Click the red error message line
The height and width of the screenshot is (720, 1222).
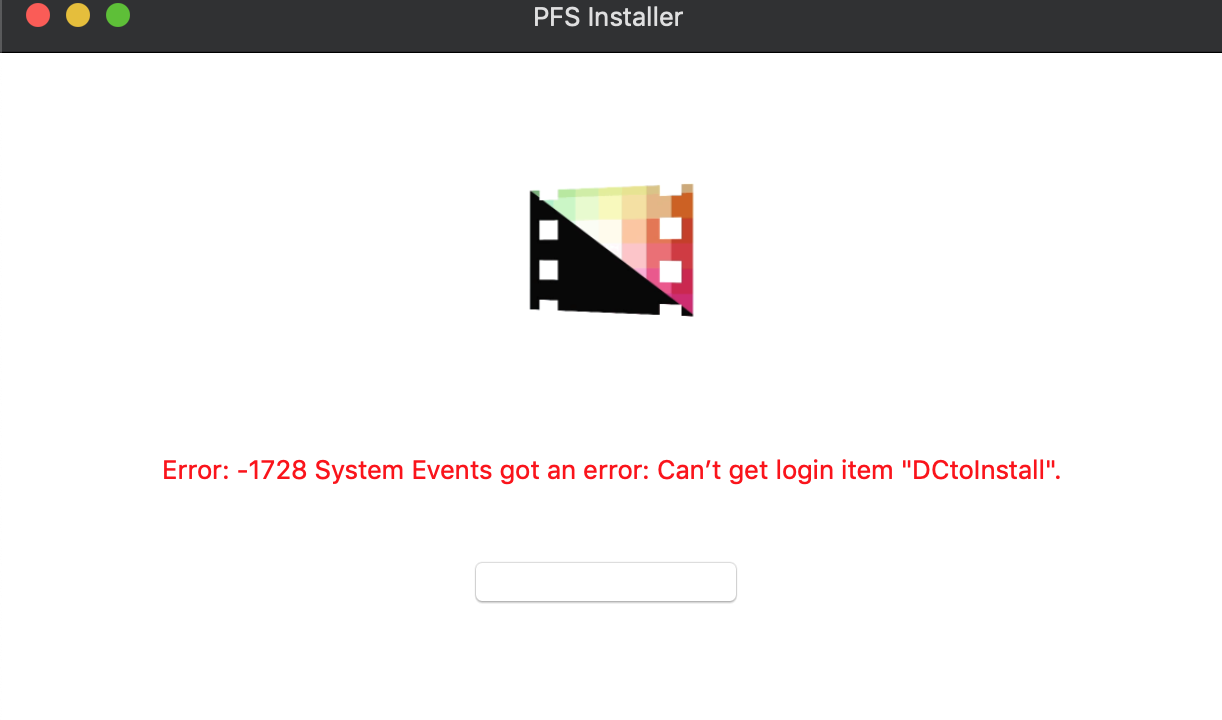pos(611,471)
